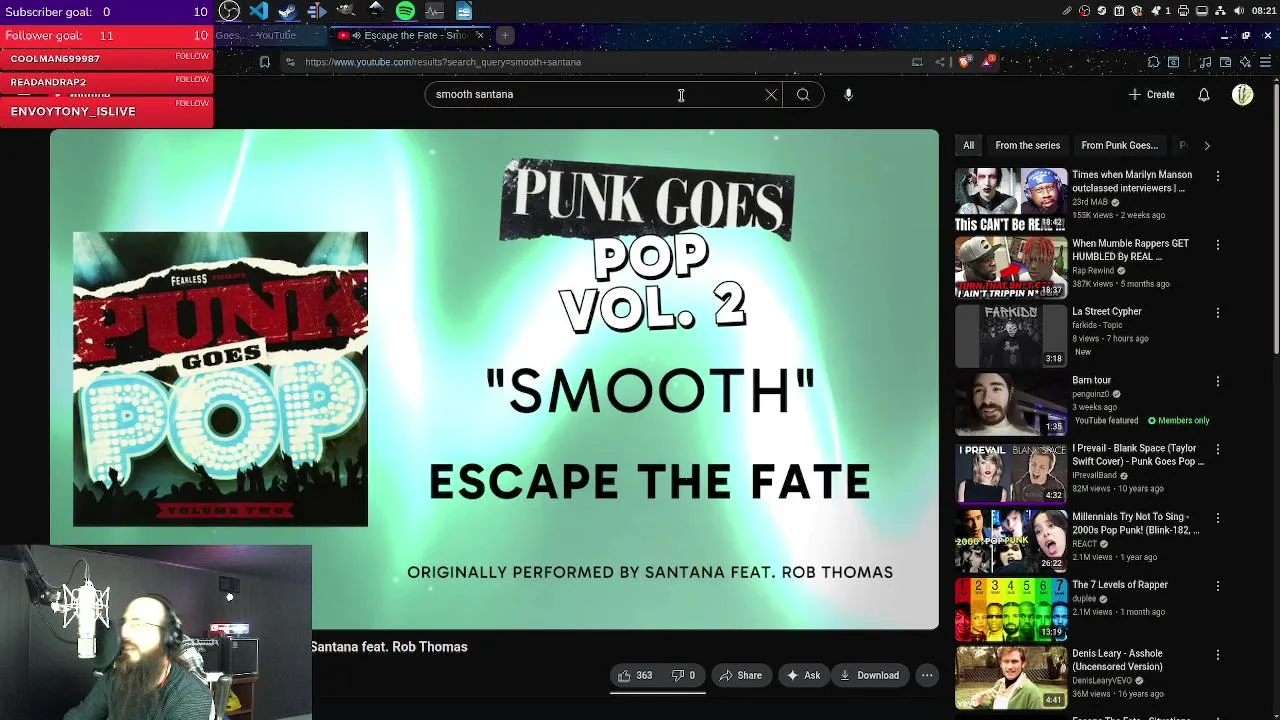
Task: Open the media control music note icon
Action: [1207, 62]
